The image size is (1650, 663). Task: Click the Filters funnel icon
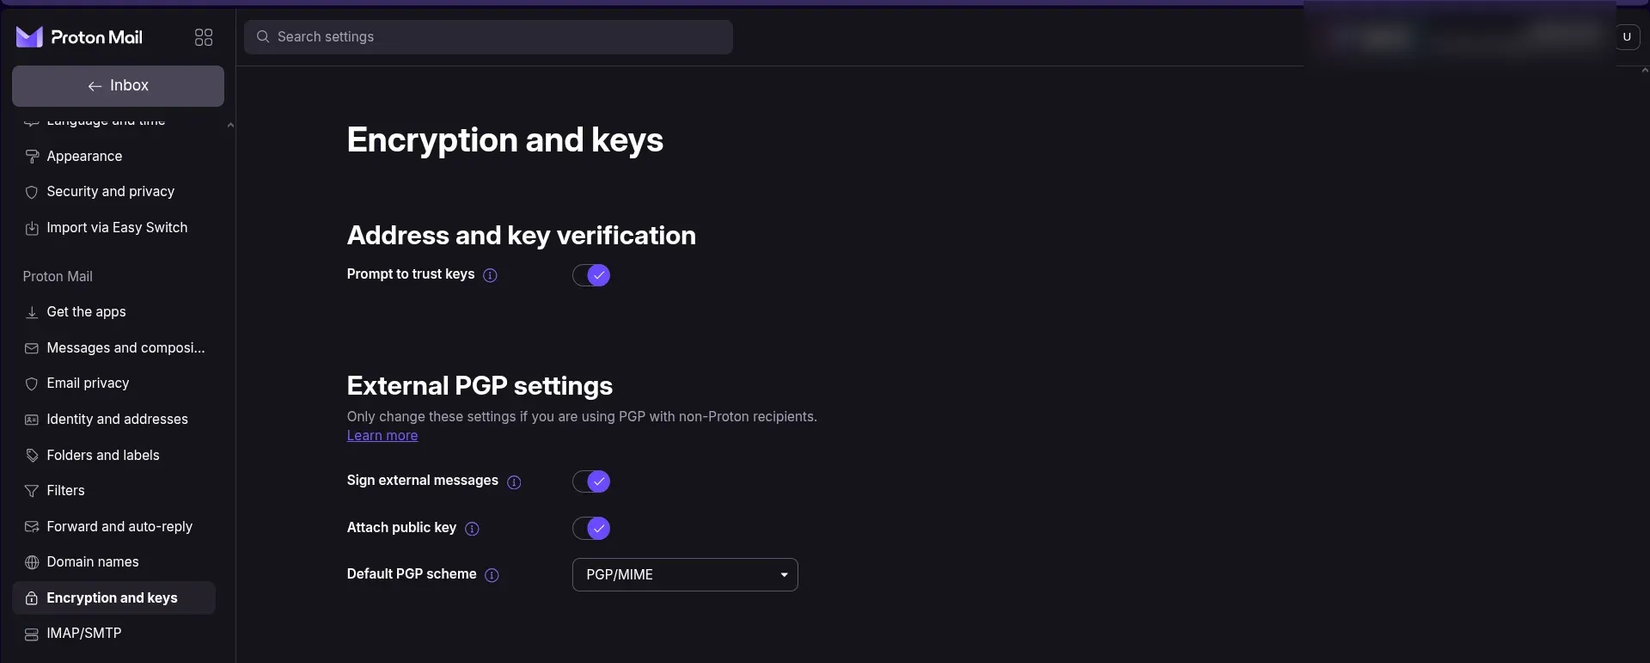point(30,490)
